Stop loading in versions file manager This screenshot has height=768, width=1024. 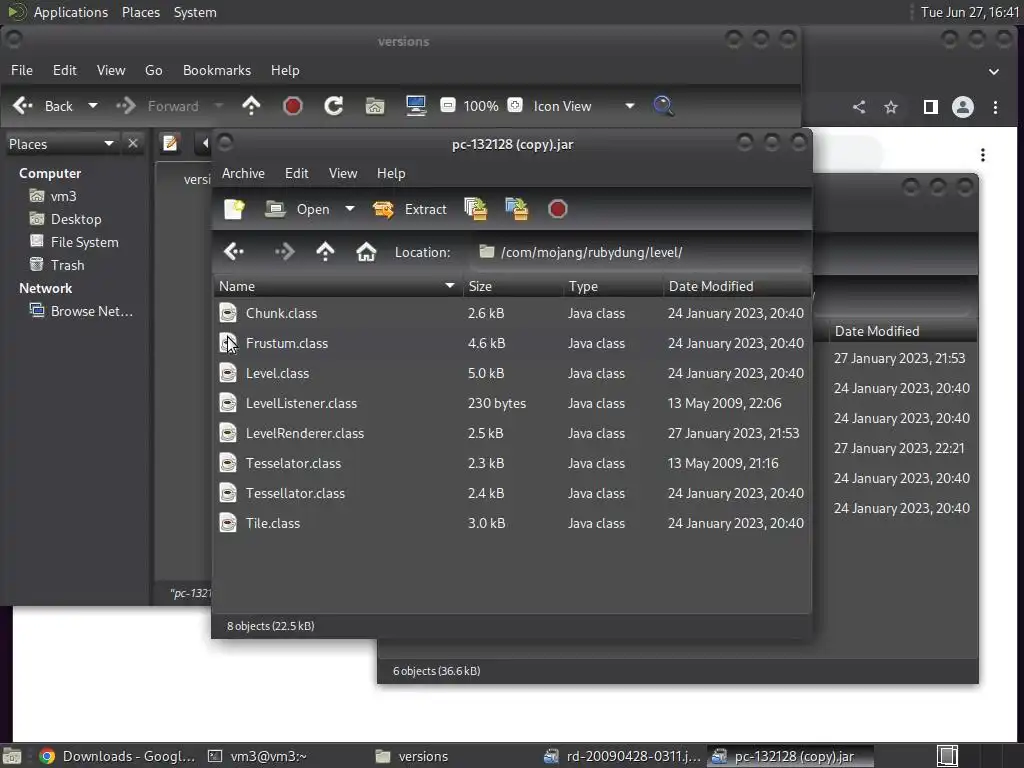[x=293, y=106]
